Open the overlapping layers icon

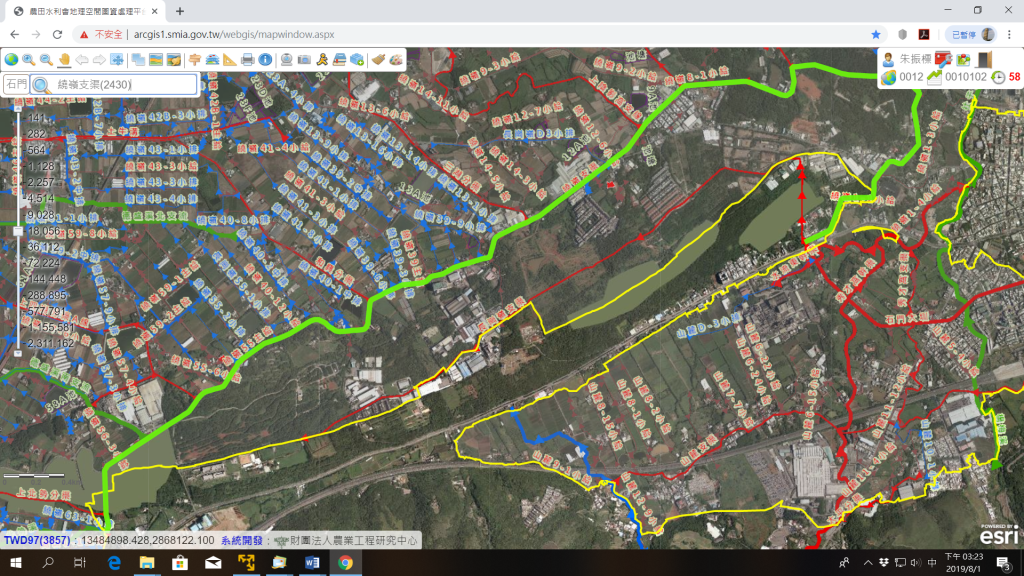click(138, 59)
